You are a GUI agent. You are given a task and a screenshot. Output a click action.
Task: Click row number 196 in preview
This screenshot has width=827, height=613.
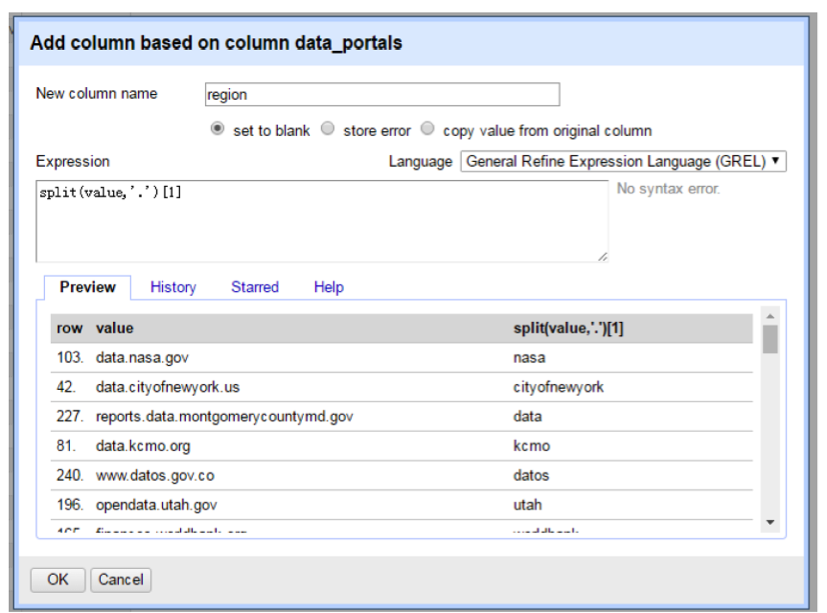(x=70, y=505)
